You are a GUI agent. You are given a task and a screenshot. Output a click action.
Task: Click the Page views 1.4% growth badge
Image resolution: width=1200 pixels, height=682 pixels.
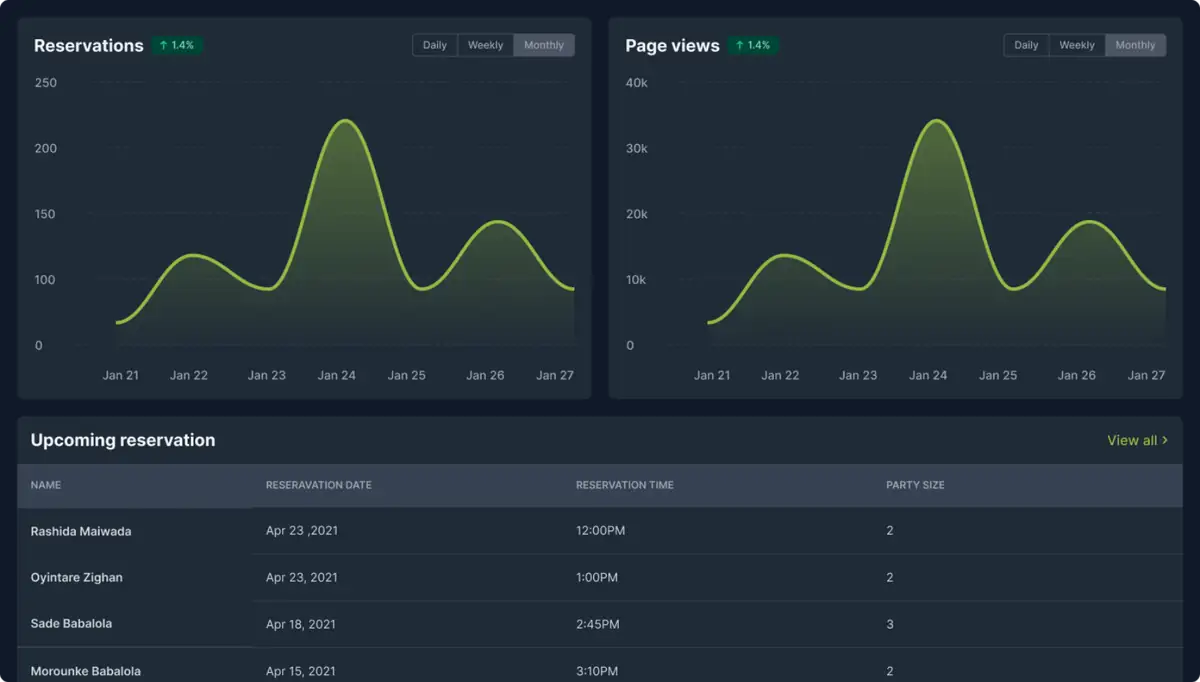[753, 45]
